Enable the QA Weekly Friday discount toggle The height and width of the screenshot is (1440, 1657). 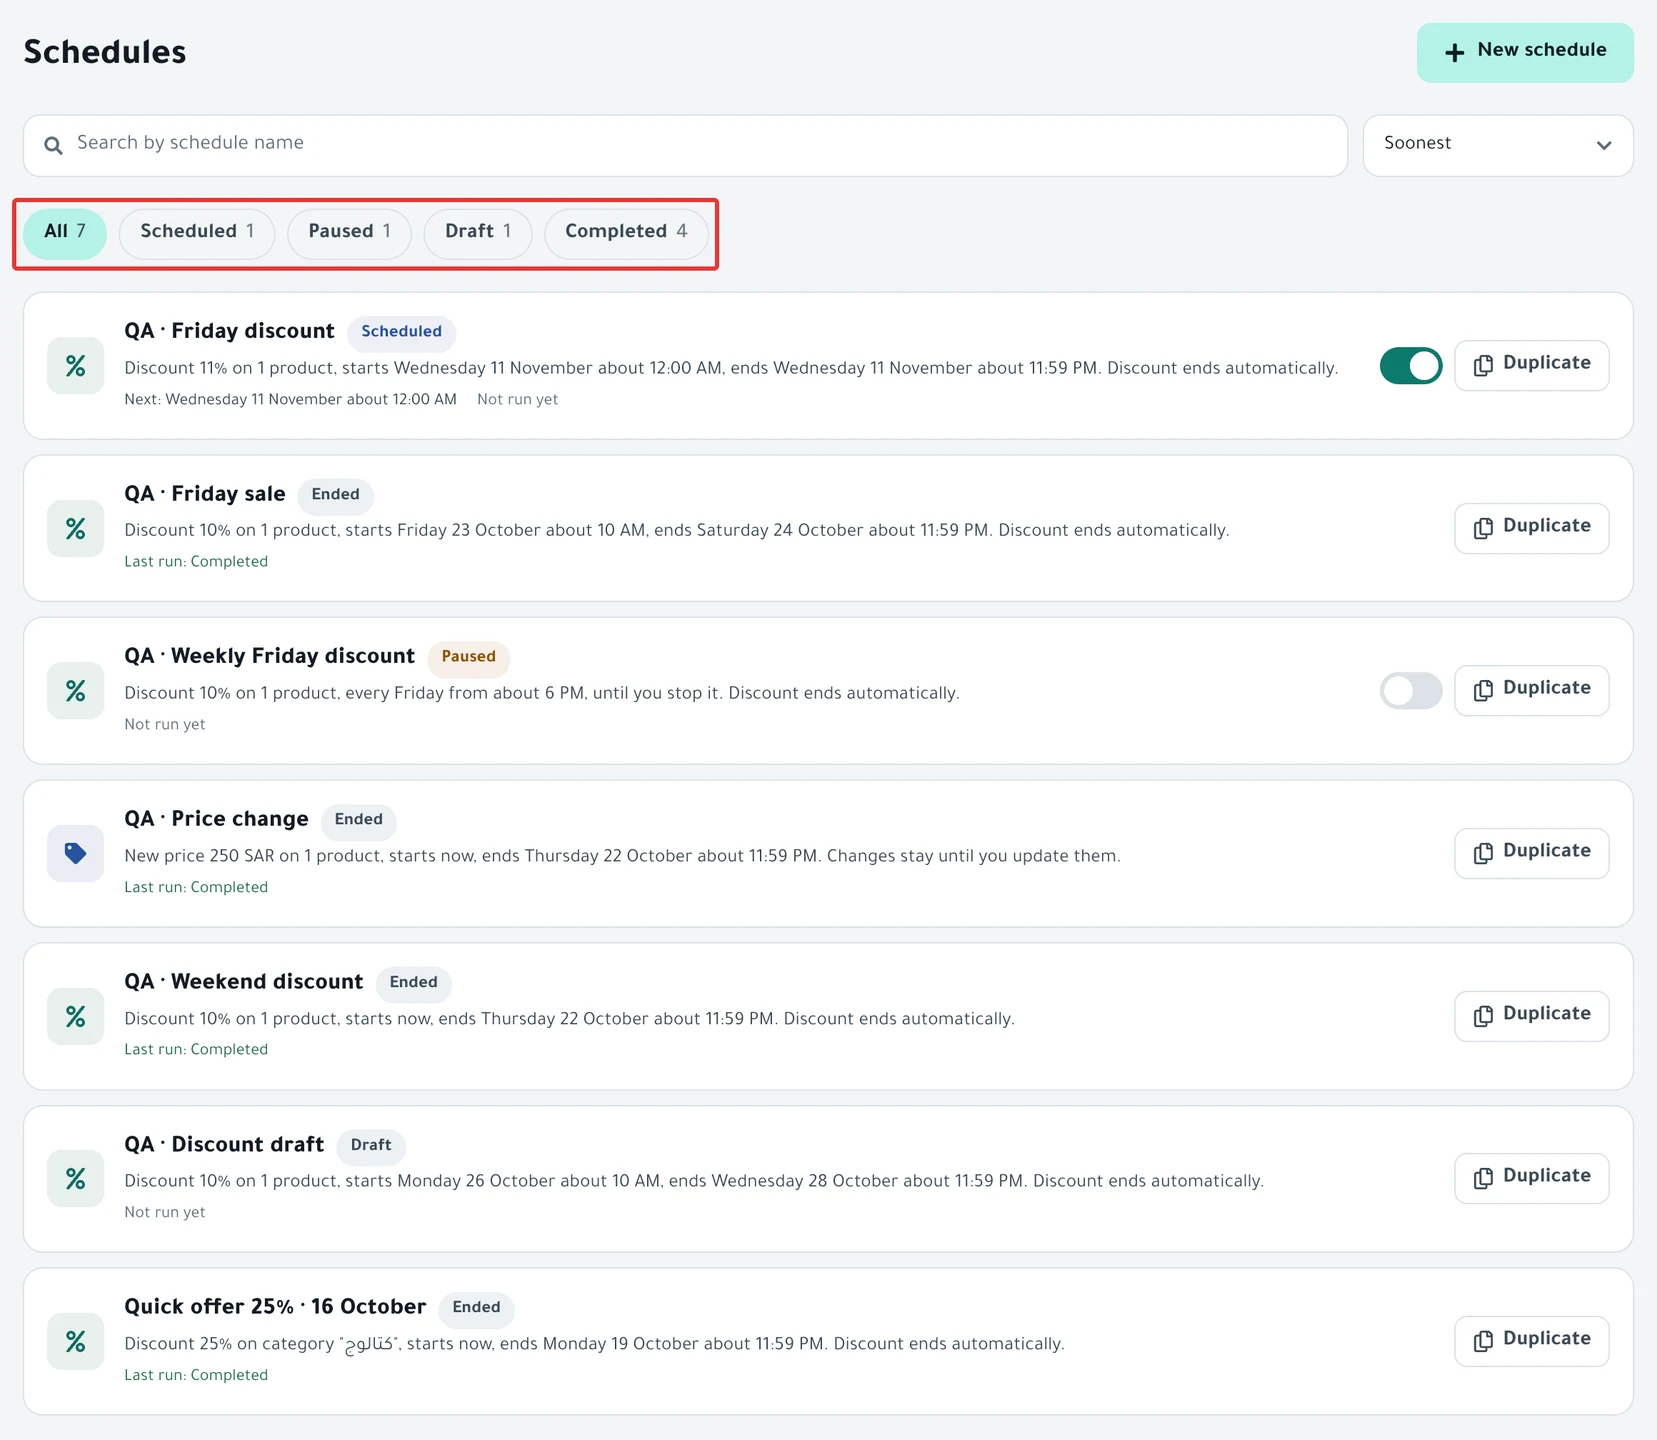[1411, 691]
